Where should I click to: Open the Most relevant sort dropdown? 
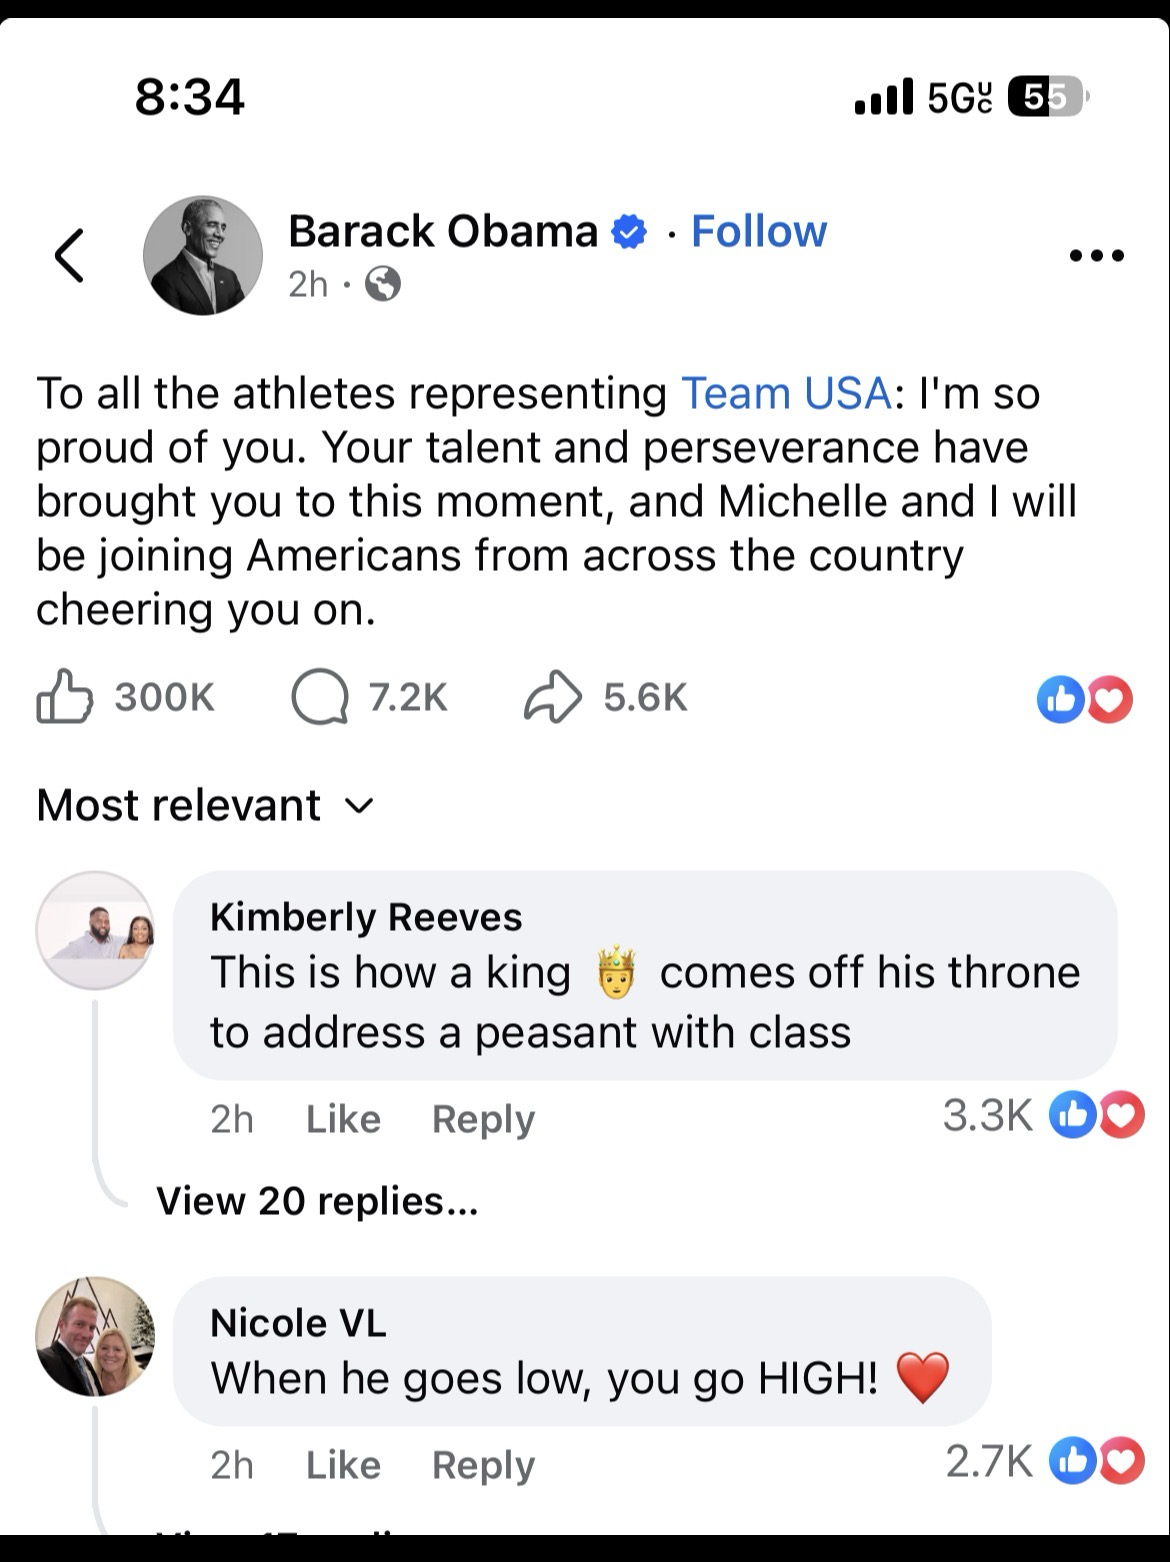click(205, 805)
